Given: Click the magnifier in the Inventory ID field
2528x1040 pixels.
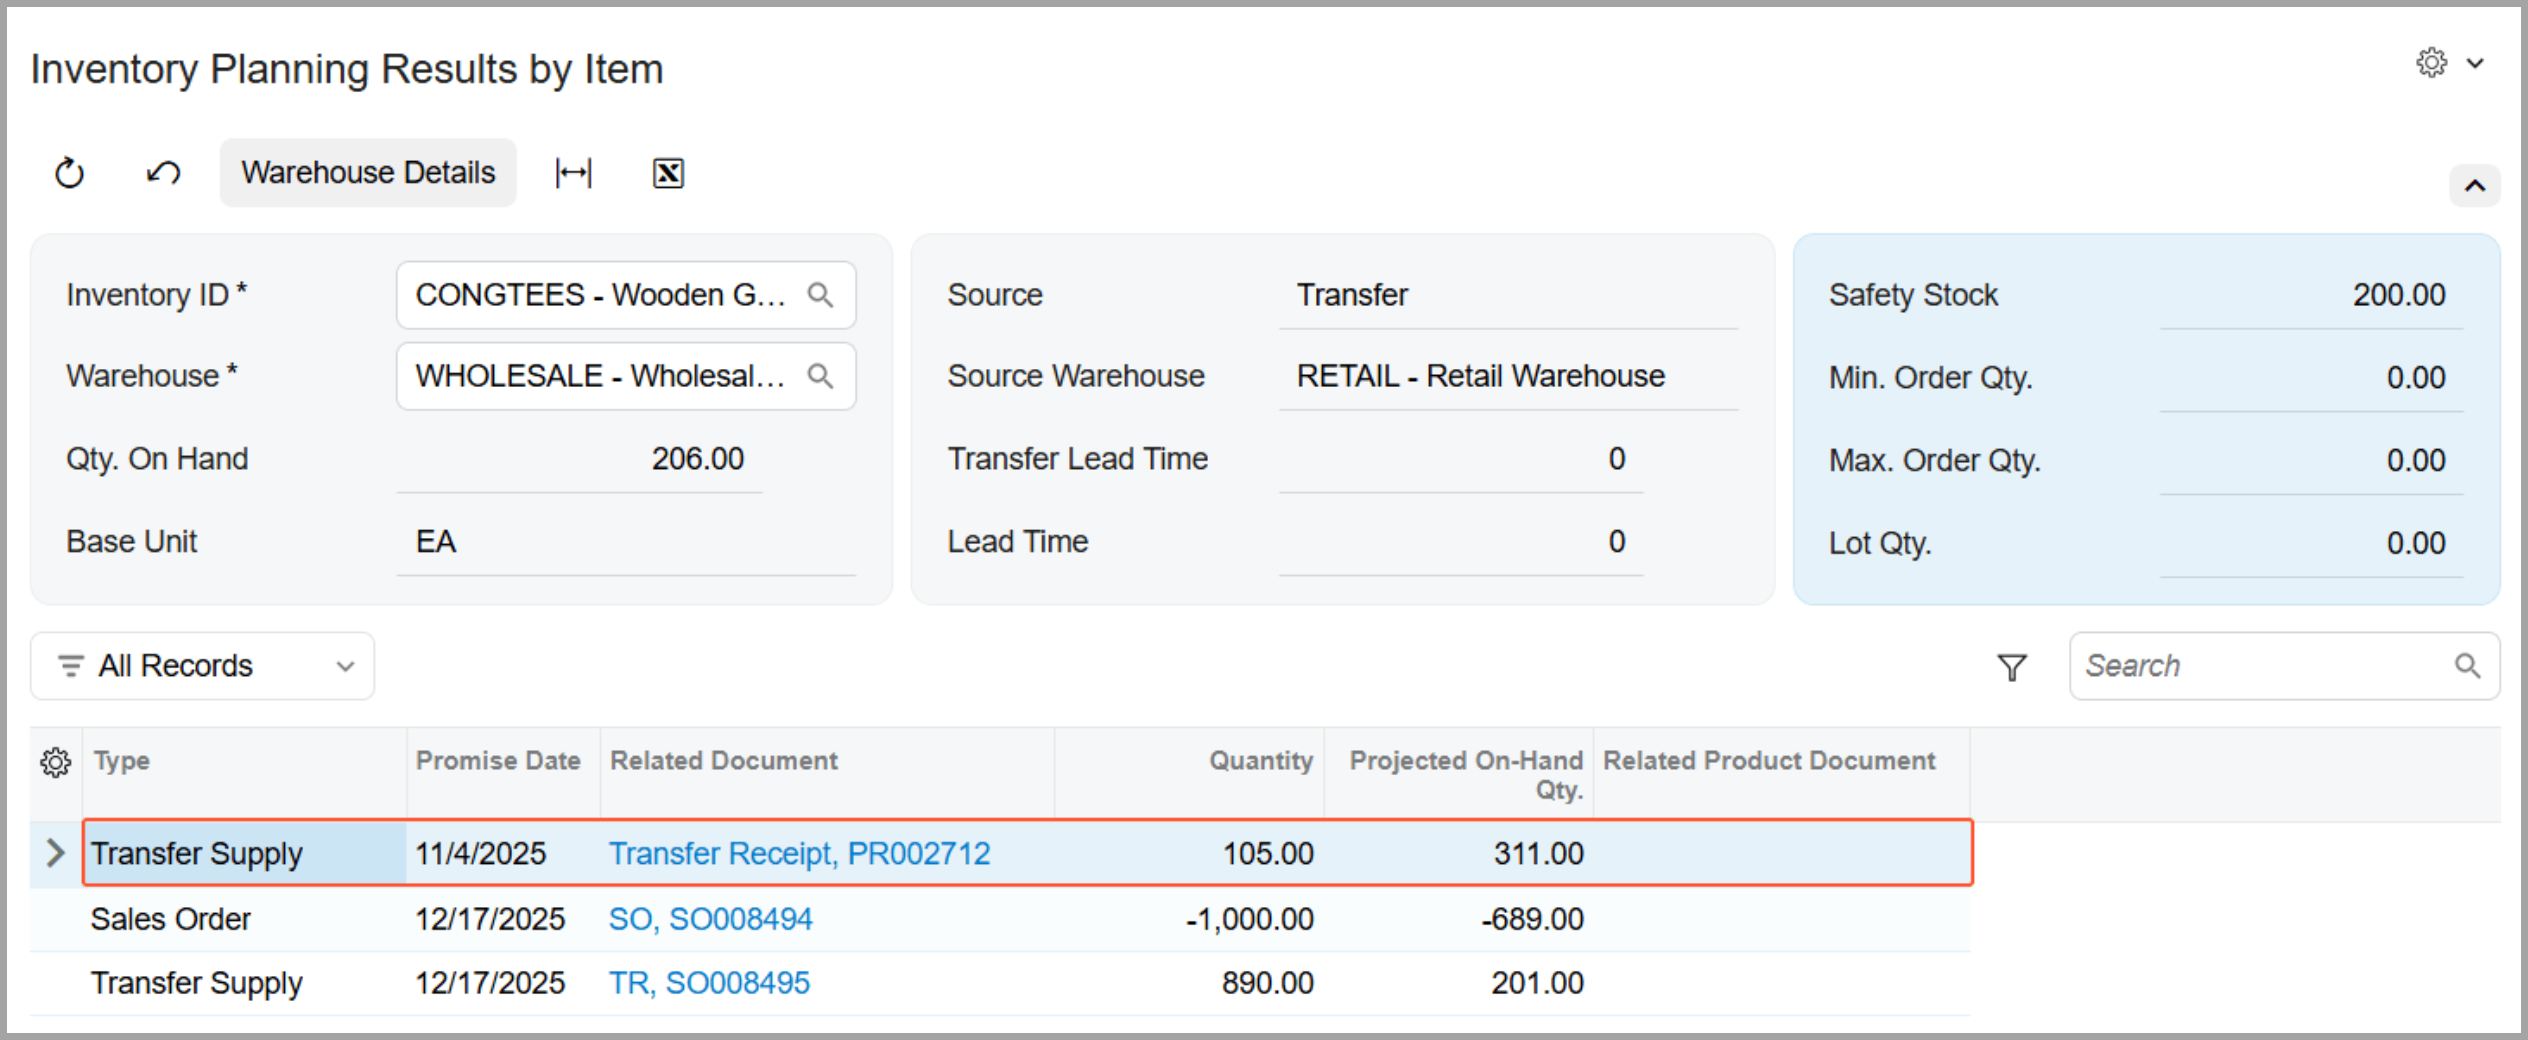Looking at the screenshot, I should click(x=820, y=295).
